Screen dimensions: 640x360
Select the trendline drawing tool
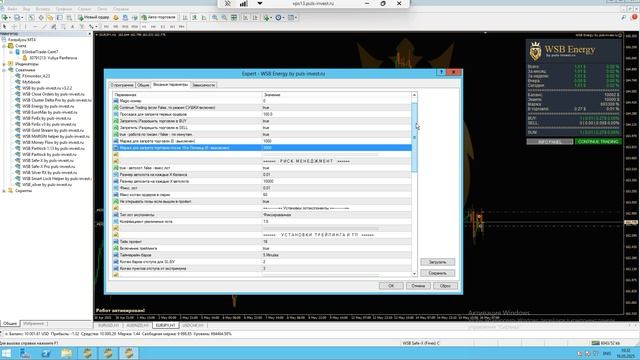coord(44,27)
